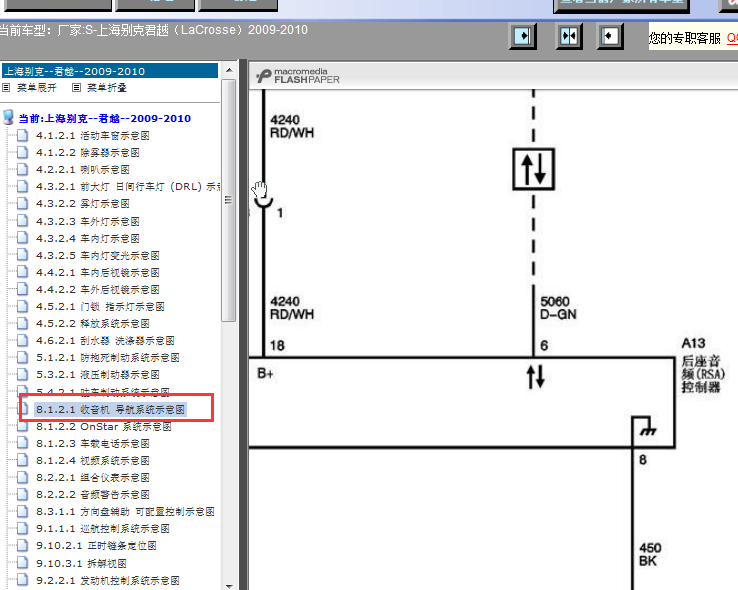The image size is (738, 590).
Task: Click the vertical splitter between tree and diagram
Action: point(243,325)
